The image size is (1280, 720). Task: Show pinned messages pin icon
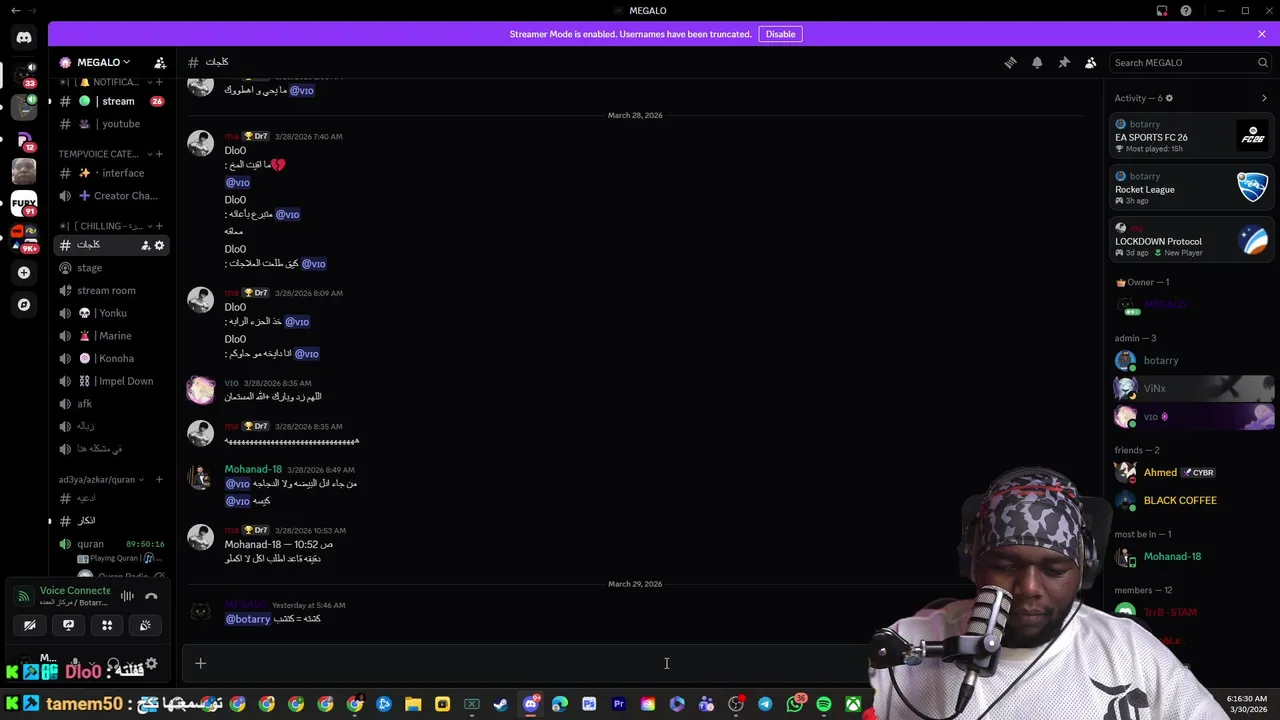pyautogui.click(x=1064, y=62)
